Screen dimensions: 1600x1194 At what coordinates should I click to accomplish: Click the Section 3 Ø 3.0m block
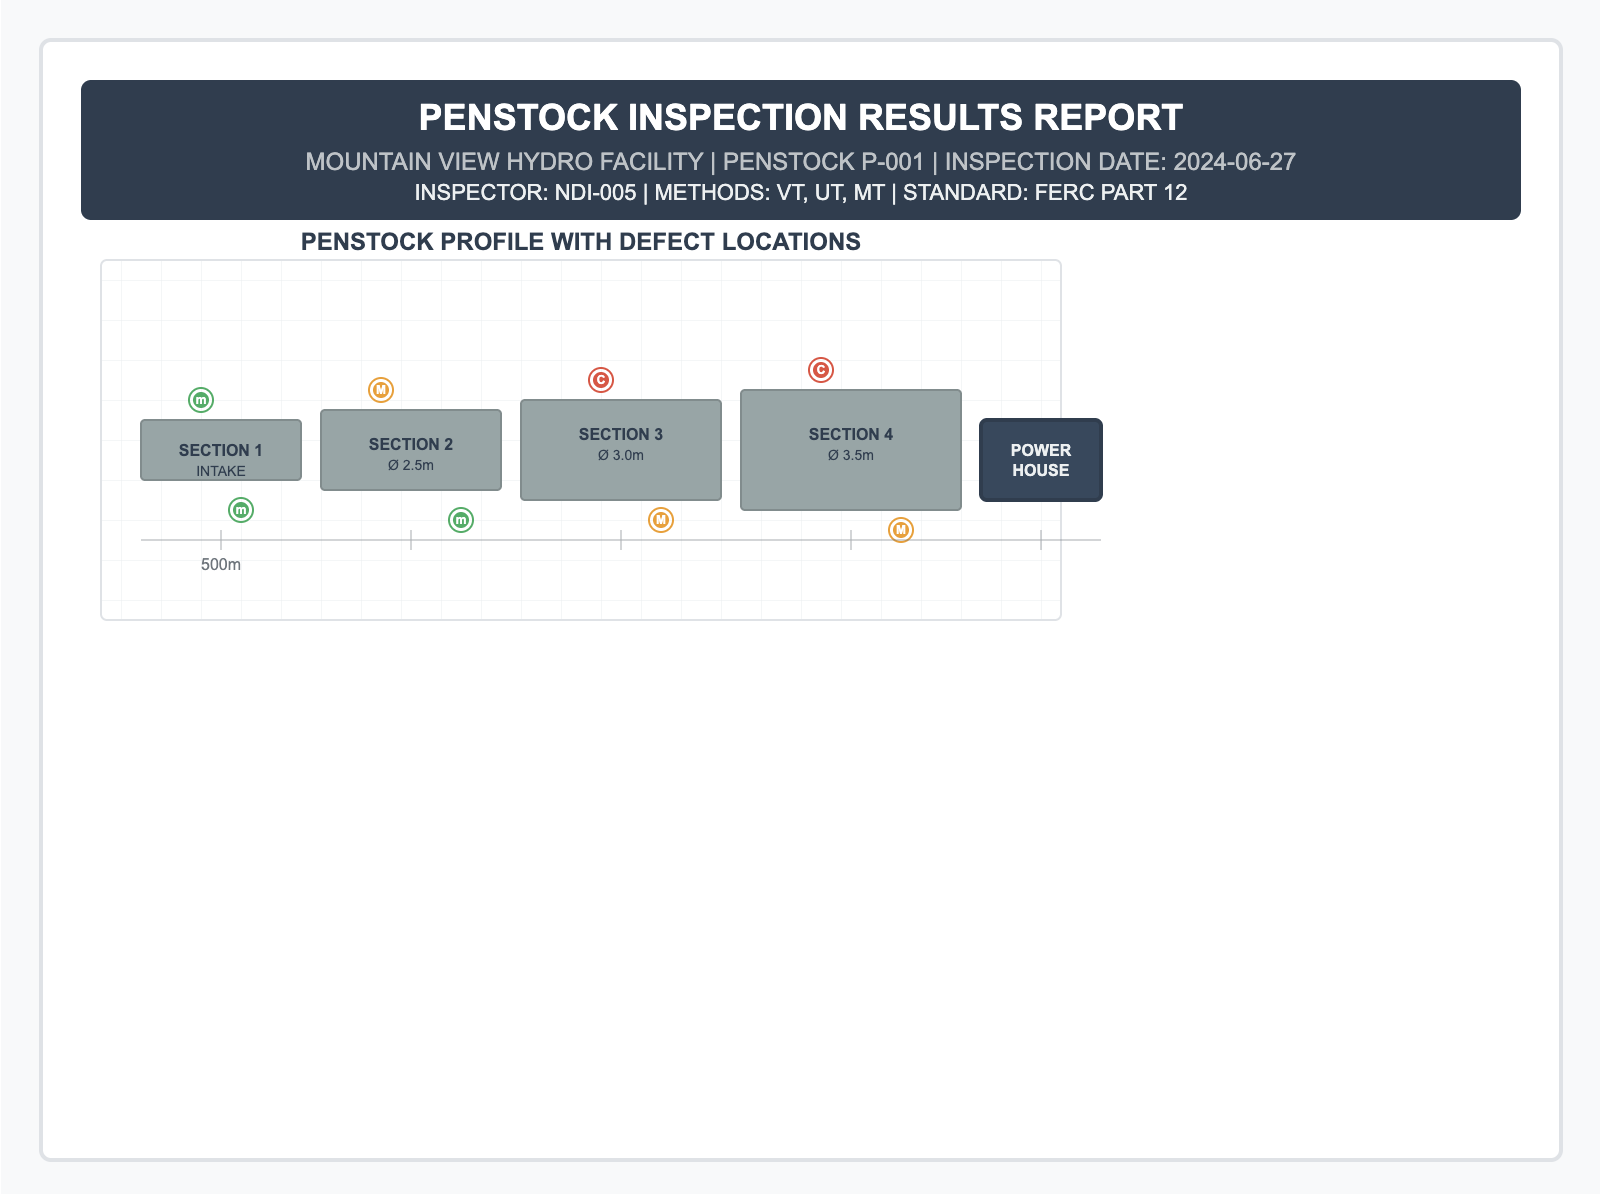click(x=621, y=450)
